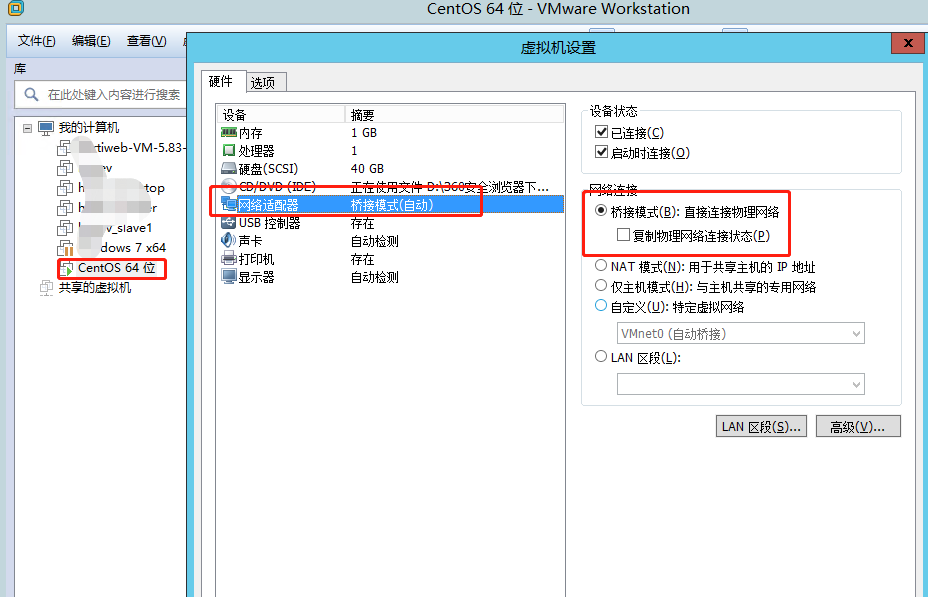
Task: Click the CentOS 64 位 running VM icon
Action: (66, 268)
